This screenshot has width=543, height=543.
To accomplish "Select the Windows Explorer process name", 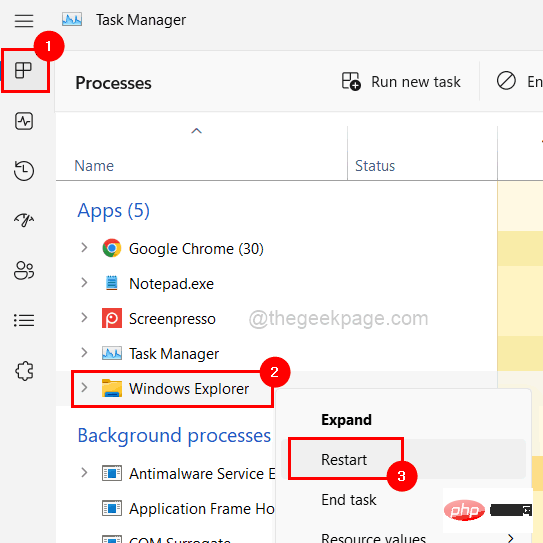I will click(189, 389).
